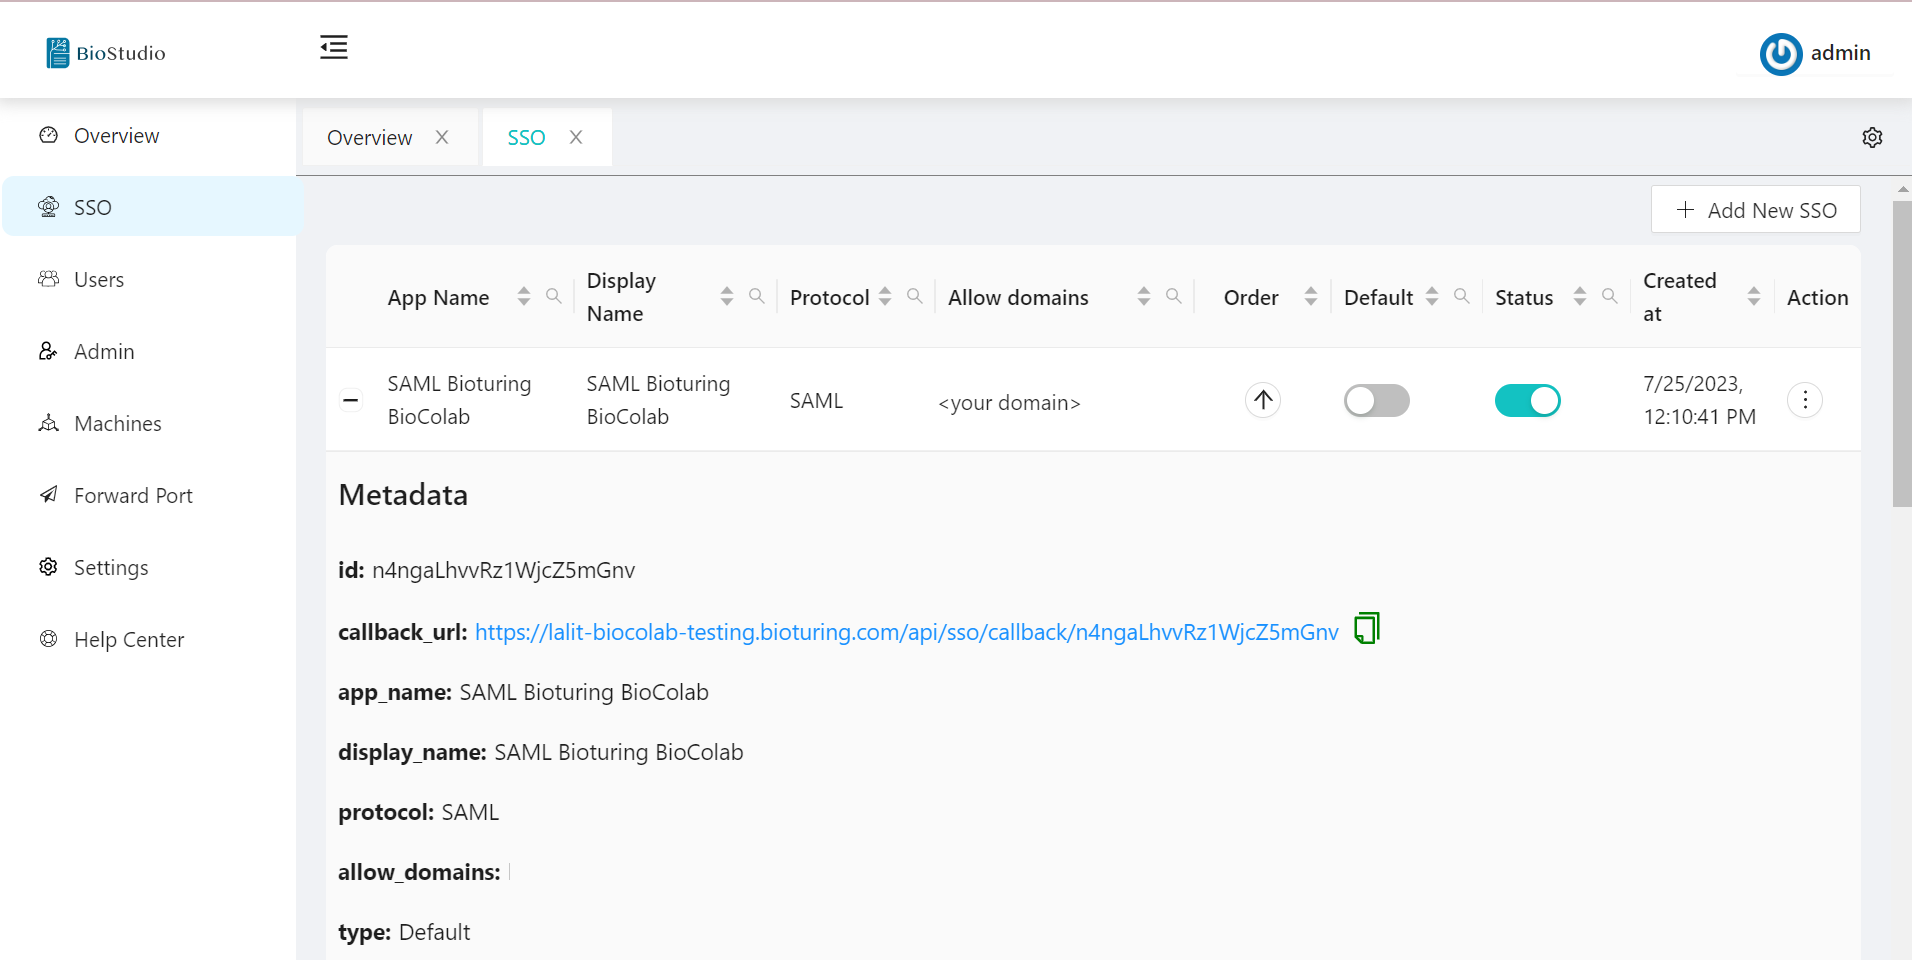The image size is (1912, 960).
Task: Click the type: Default line
Action: [404, 932]
